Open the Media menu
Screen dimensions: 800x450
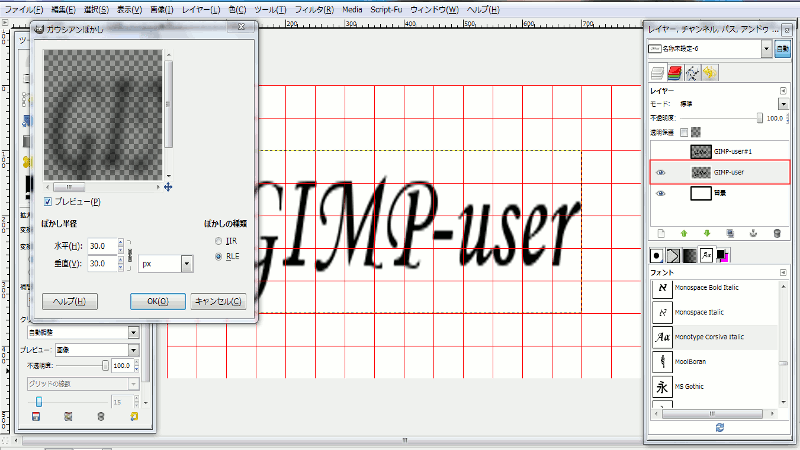point(352,10)
